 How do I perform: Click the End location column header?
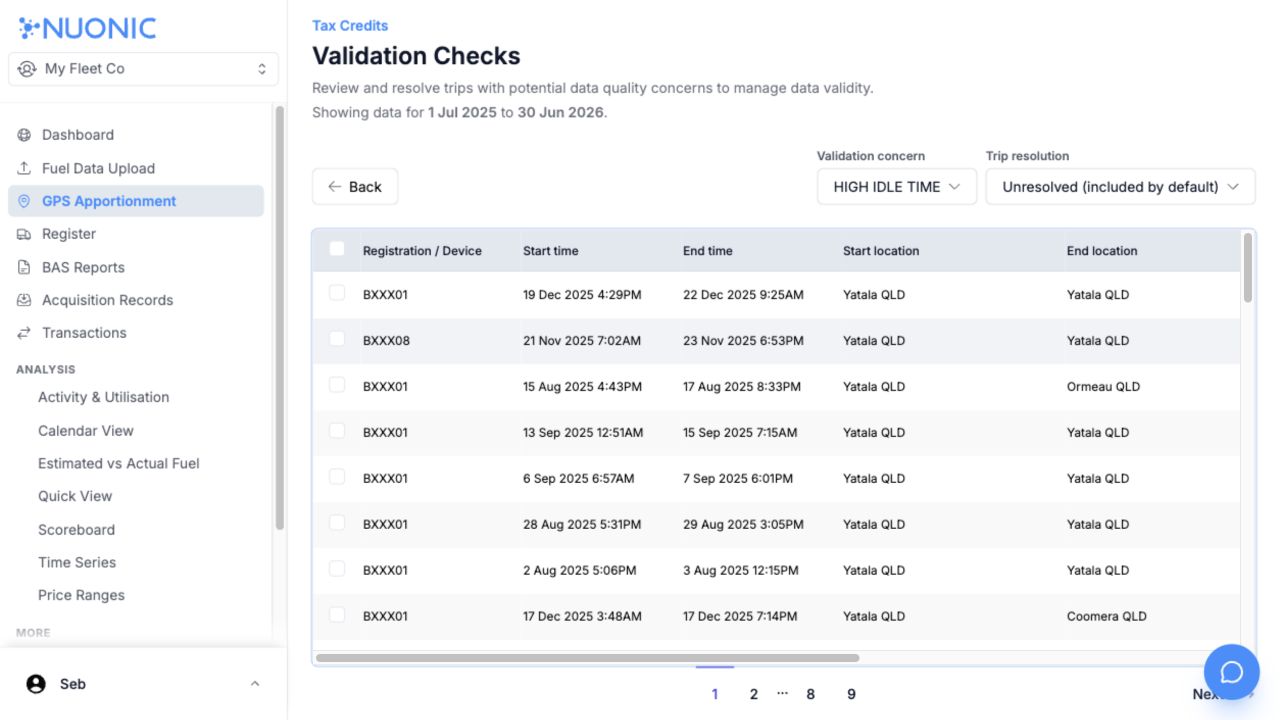coord(1102,251)
